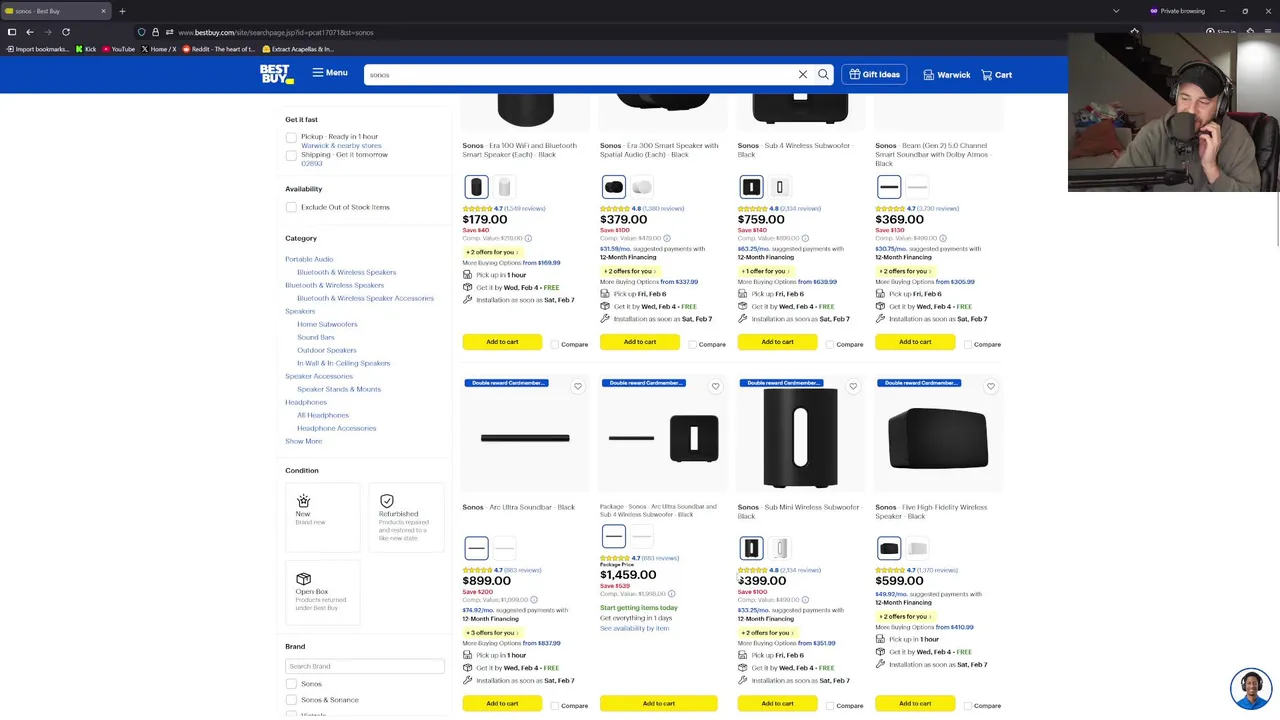Check Shipping - Get it tomorrow
This screenshot has height=720, width=1280.
[x=291, y=156]
